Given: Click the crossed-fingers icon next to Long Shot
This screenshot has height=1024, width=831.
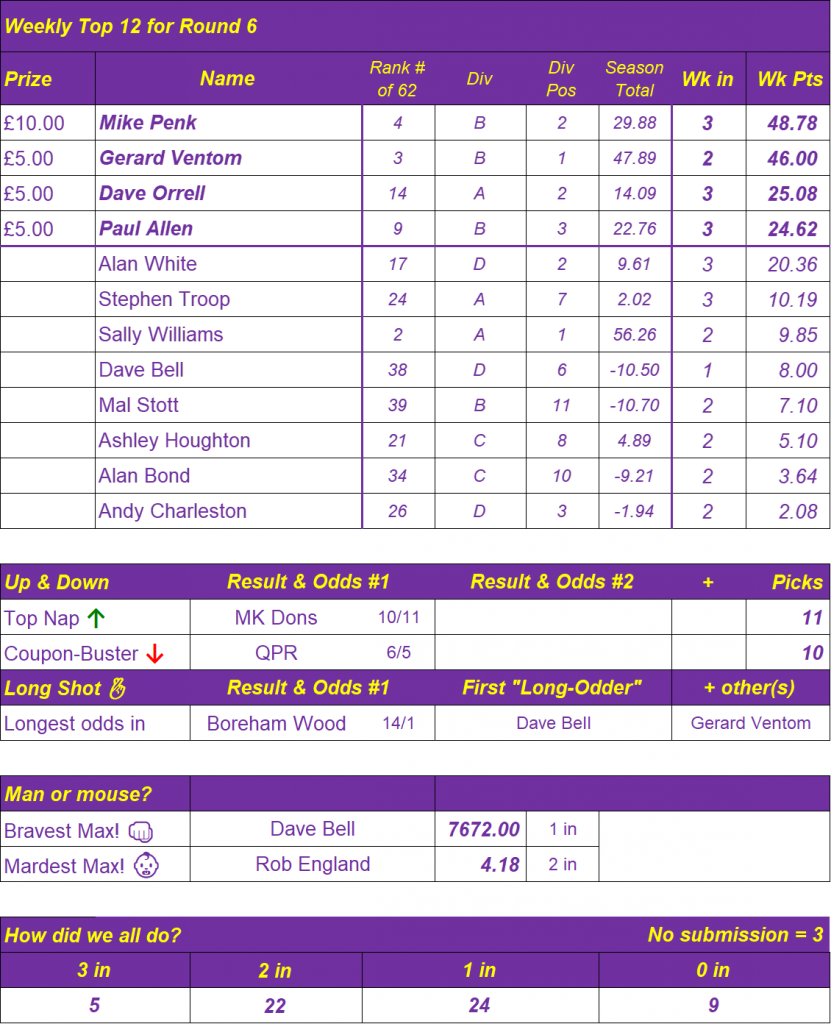Looking at the screenshot, I should (118, 688).
